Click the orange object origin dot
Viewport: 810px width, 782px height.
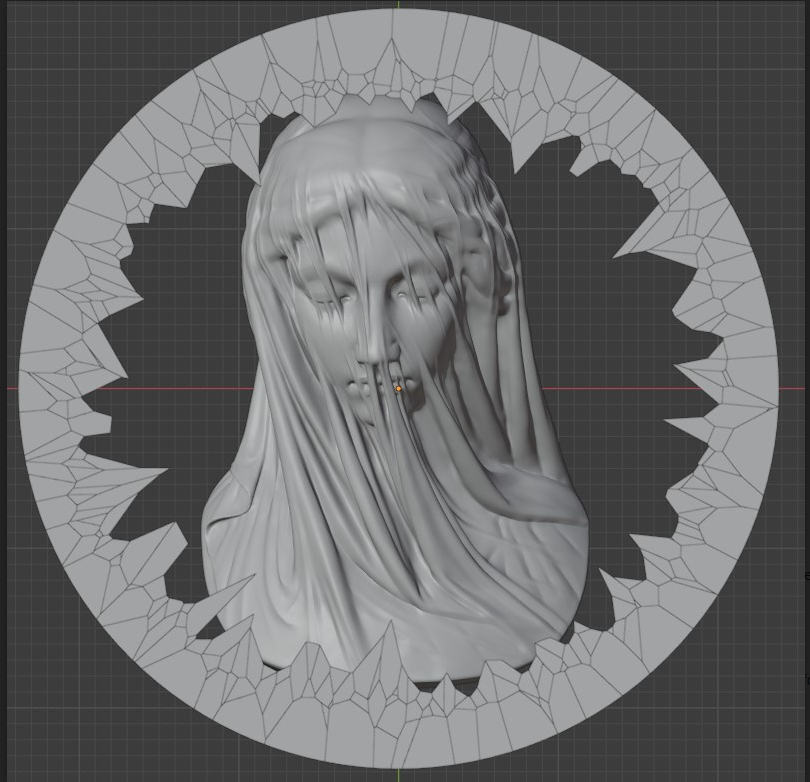[398, 388]
